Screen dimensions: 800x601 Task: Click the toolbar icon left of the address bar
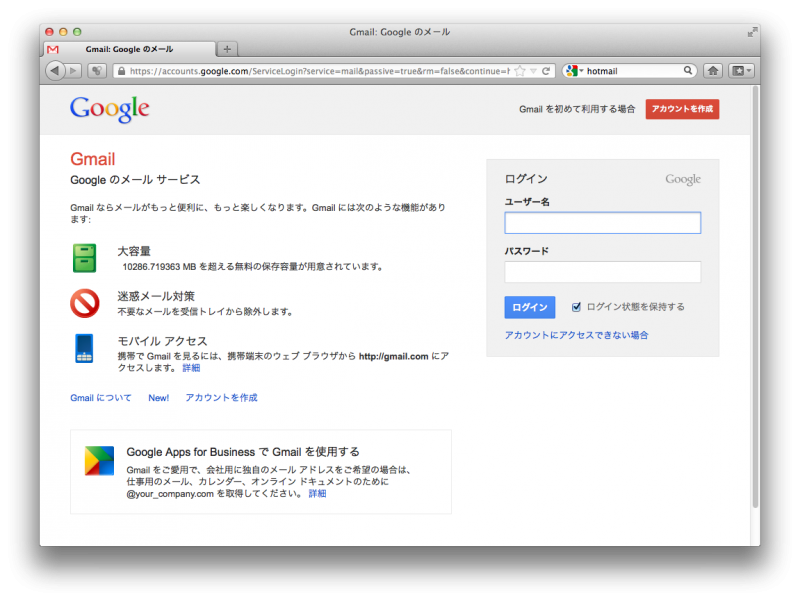tap(97, 70)
